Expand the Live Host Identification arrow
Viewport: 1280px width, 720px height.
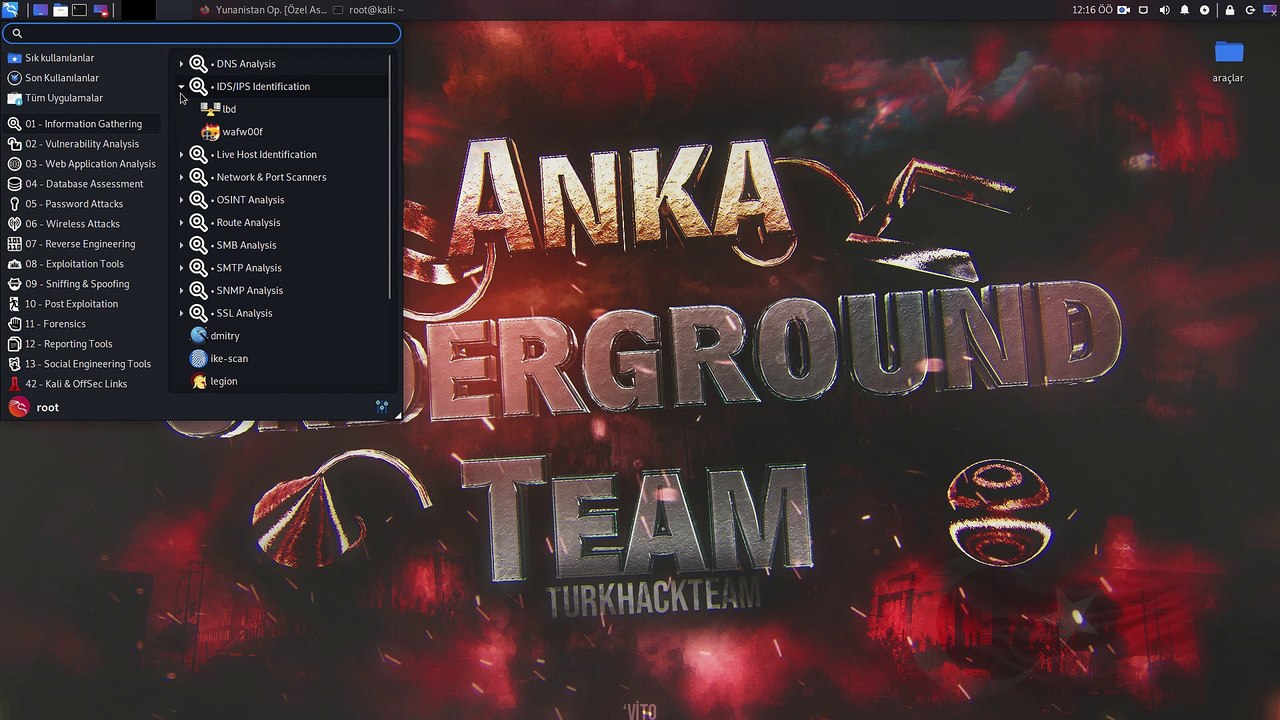tap(181, 155)
